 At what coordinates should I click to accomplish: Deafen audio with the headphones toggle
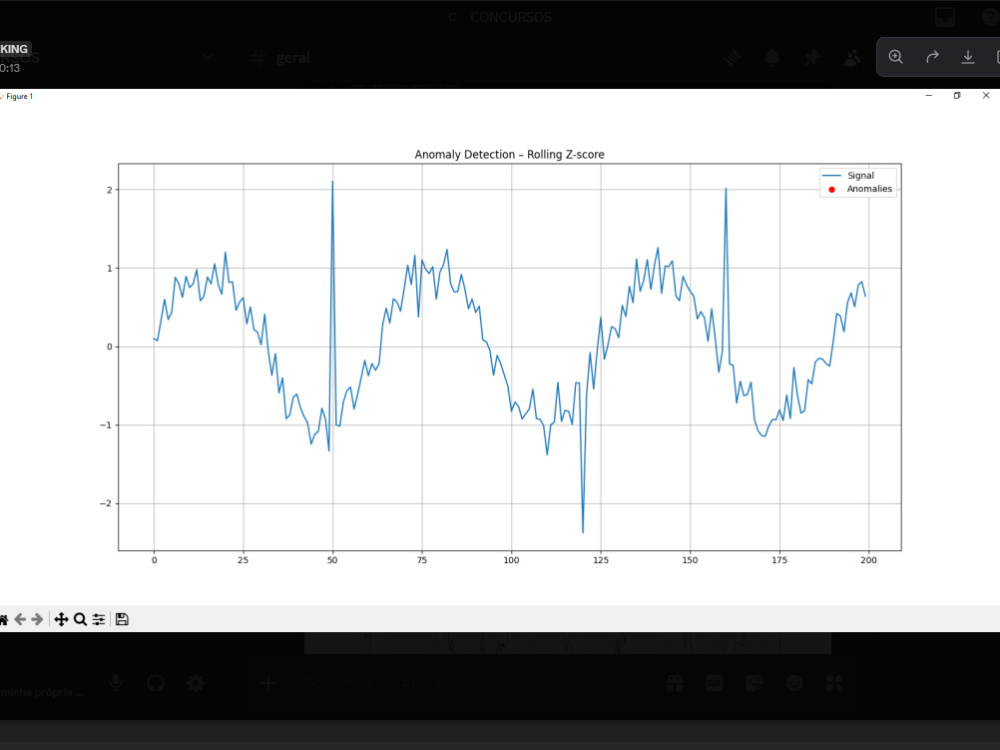point(155,683)
